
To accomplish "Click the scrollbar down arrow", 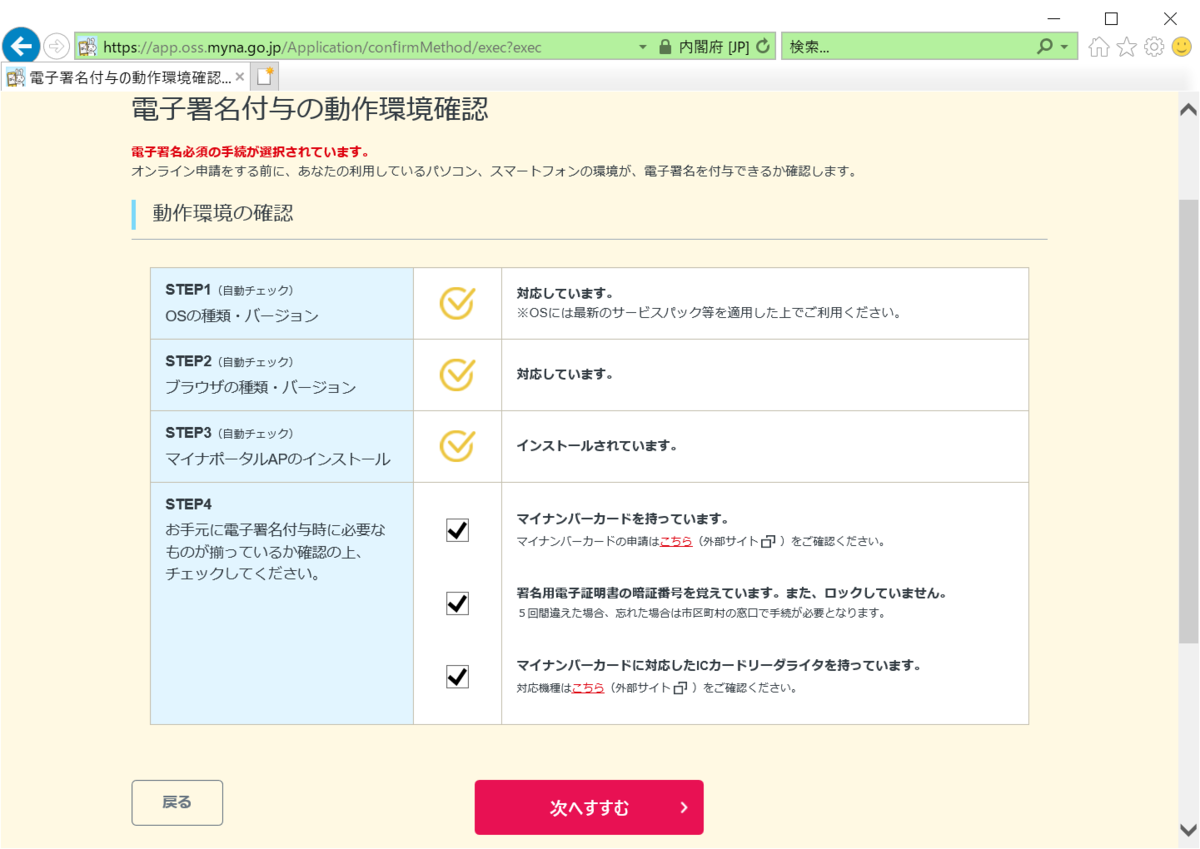I will [x=1188, y=830].
